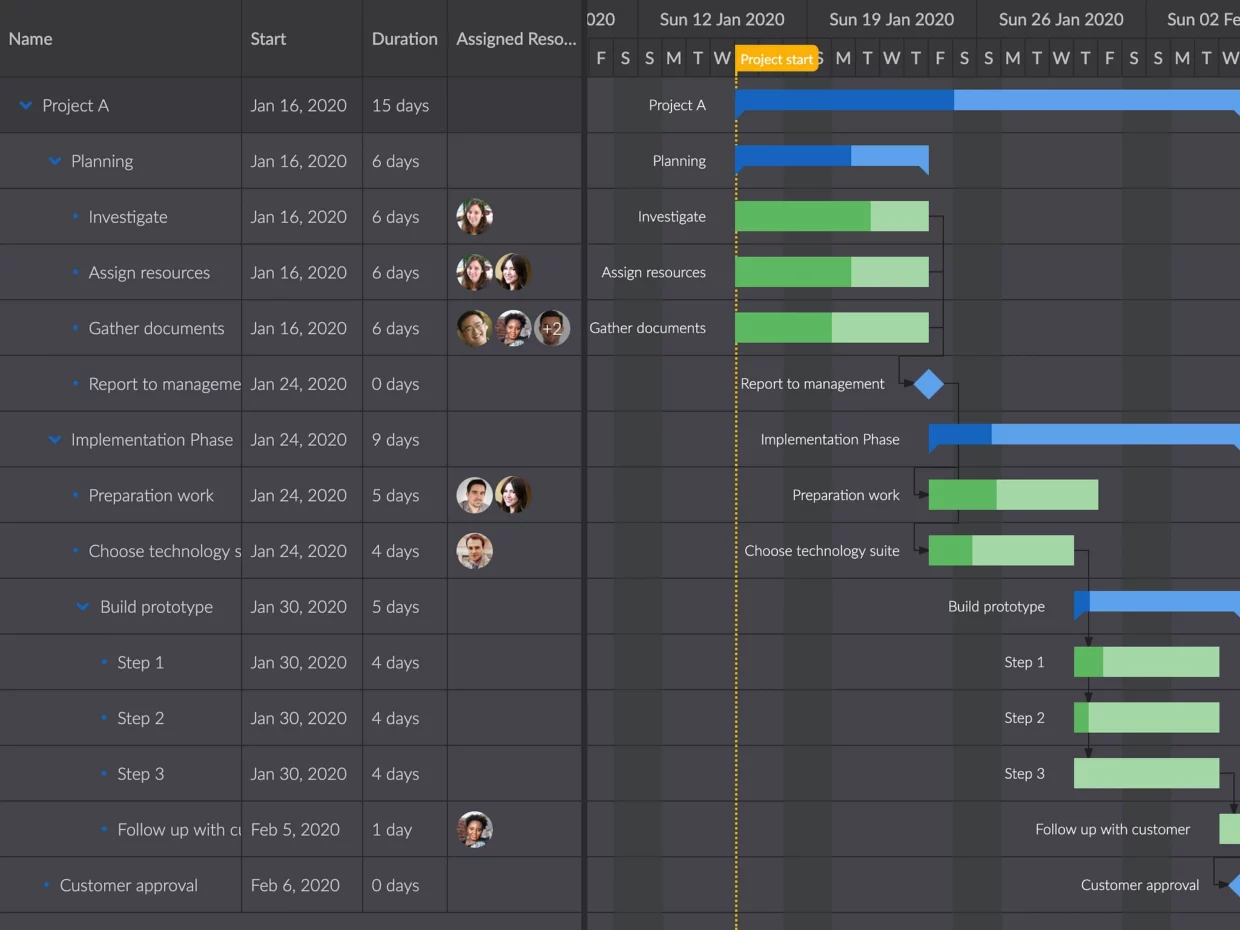Click the Investigate row resource avatar
The image size is (1240, 930).
point(474,216)
